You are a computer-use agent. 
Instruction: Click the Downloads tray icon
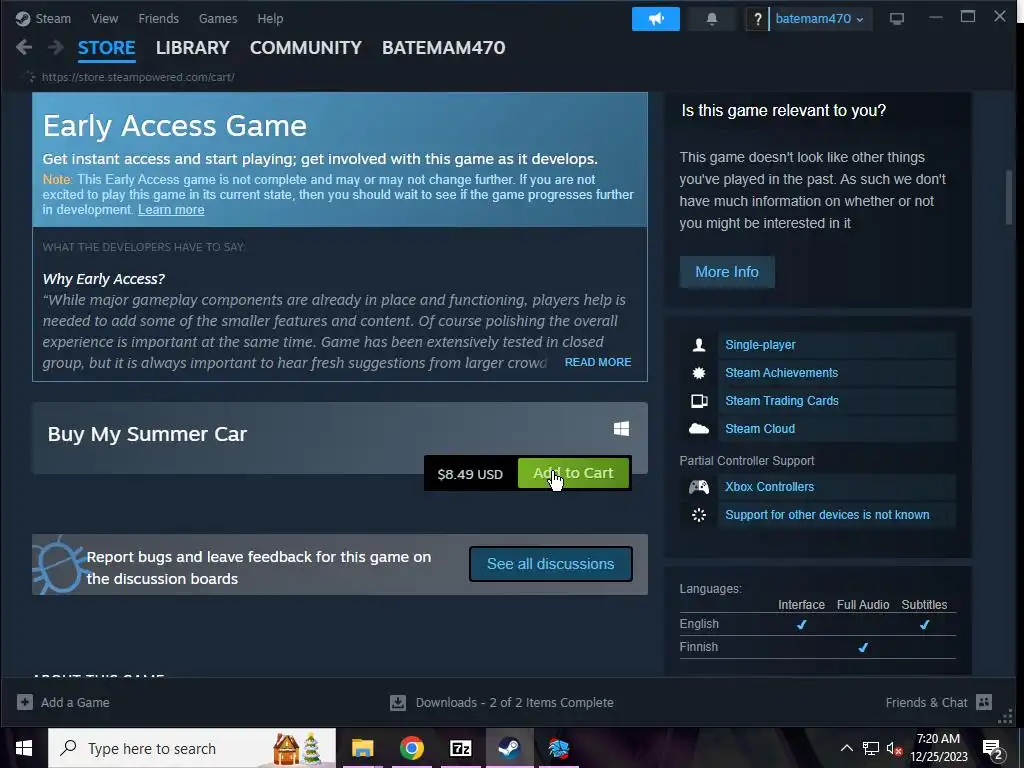(398, 703)
